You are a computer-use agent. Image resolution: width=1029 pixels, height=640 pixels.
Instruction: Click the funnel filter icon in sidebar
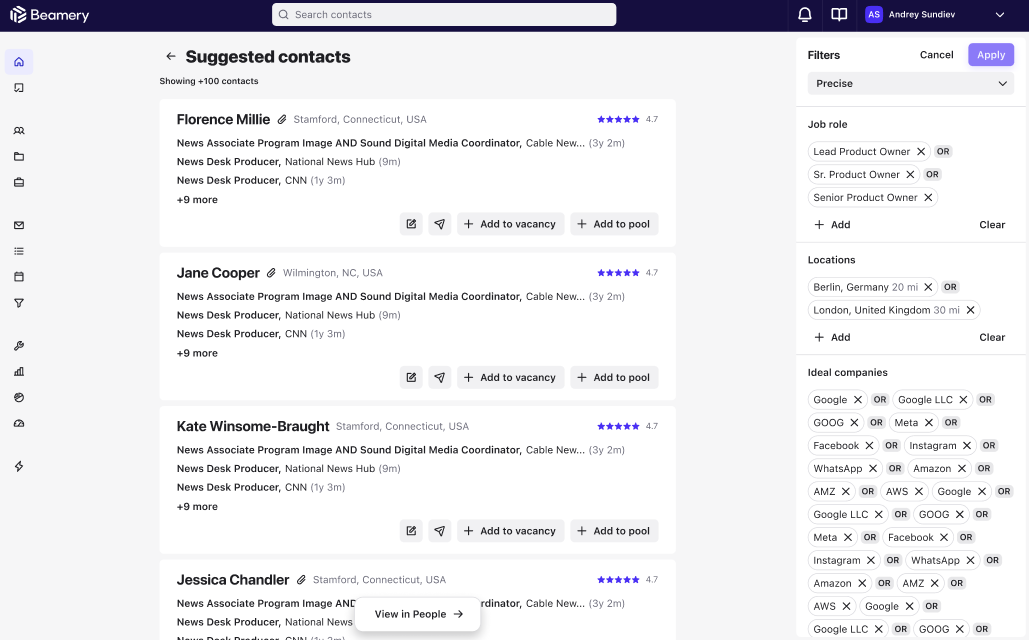click(19, 303)
